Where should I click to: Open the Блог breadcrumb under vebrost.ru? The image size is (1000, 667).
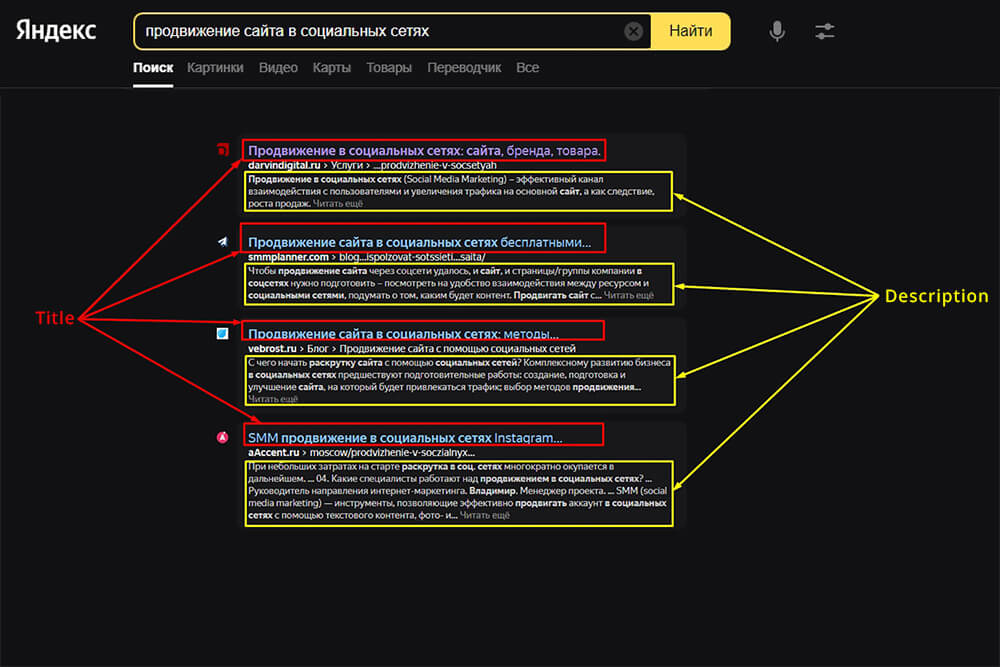click(x=318, y=349)
